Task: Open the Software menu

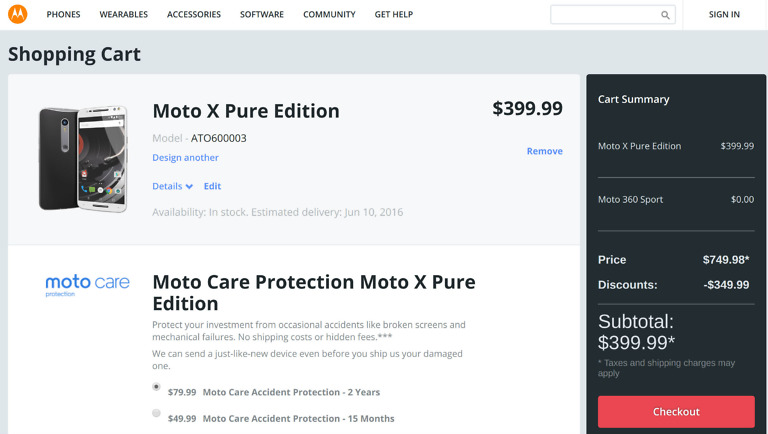Action: click(x=262, y=15)
